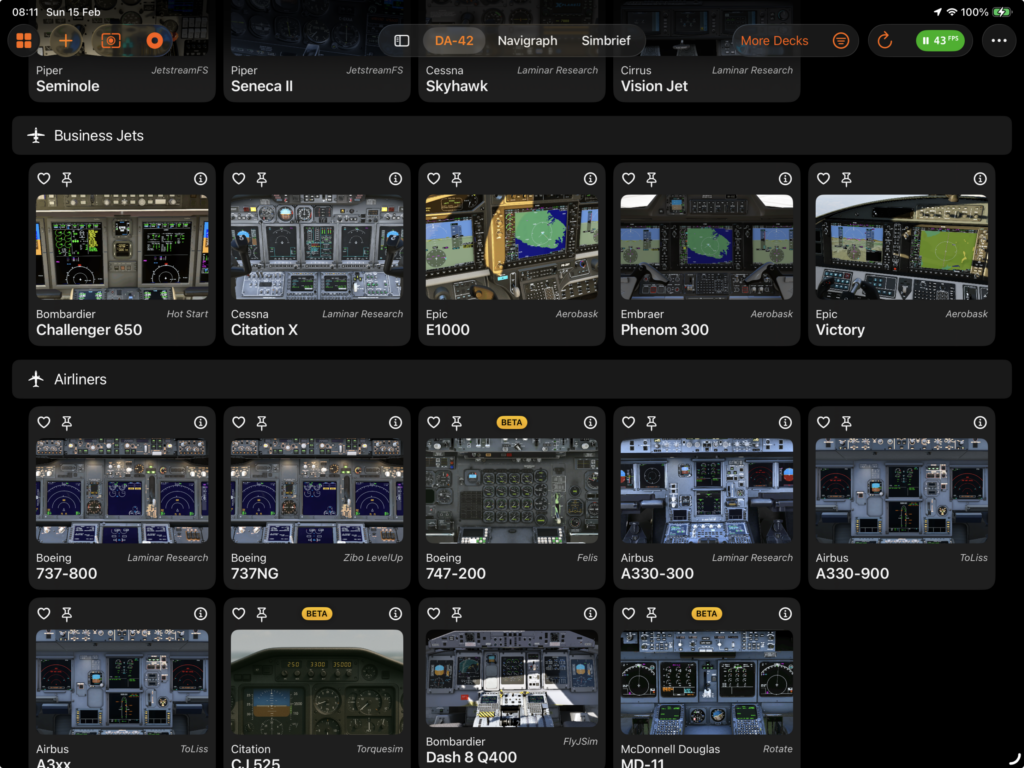Toggle the 43 FPS pause indicator
This screenshot has width=1024, height=768.
[x=940, y=41]
